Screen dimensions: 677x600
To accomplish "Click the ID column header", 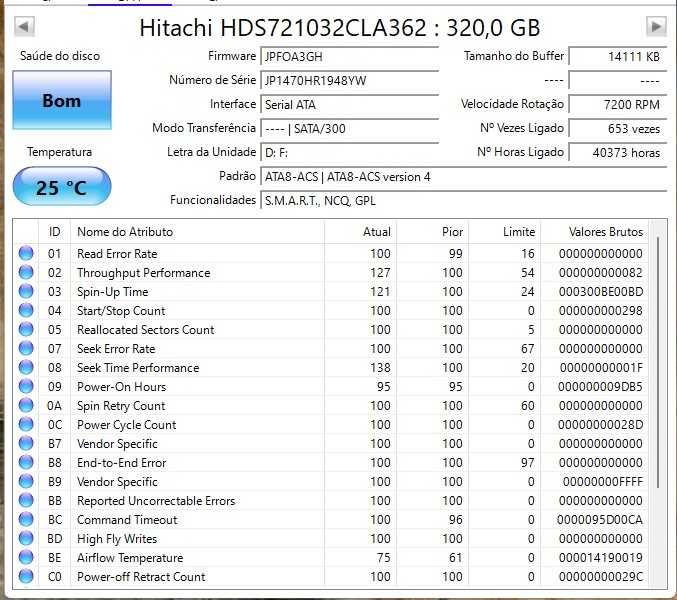I will pos(54,232).
